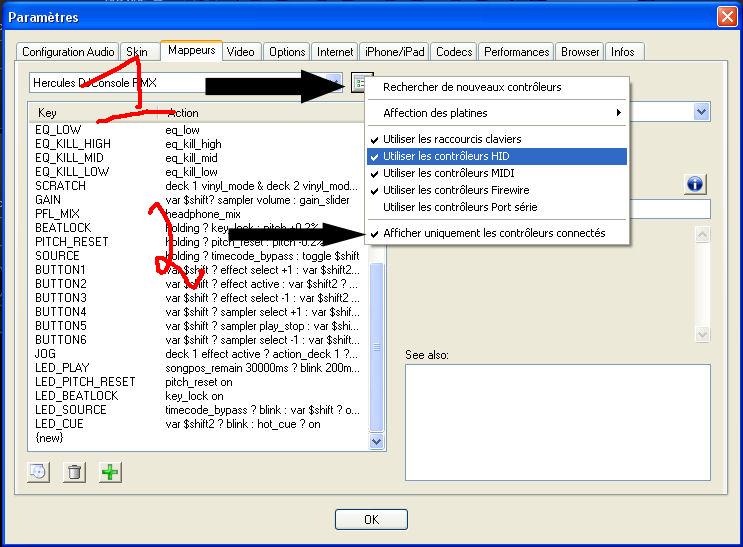Enable Utiliser les contrôleurs Port série
Screen dimensions: 743x547
(x=460, y=207)
